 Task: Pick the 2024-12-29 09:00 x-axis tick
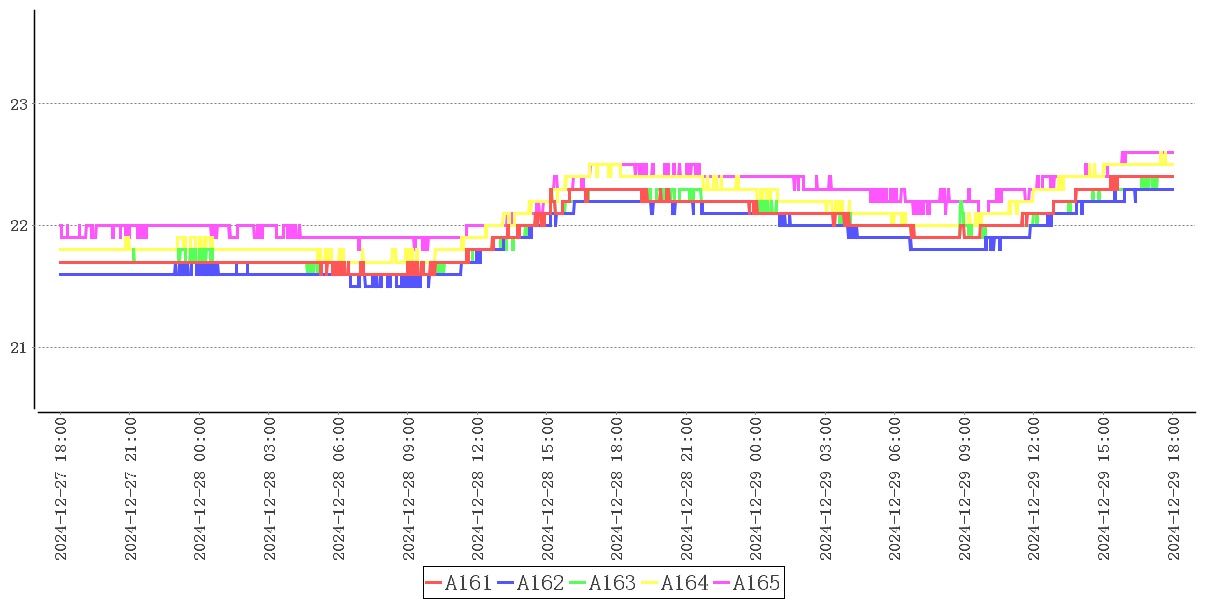pos(965,489)
